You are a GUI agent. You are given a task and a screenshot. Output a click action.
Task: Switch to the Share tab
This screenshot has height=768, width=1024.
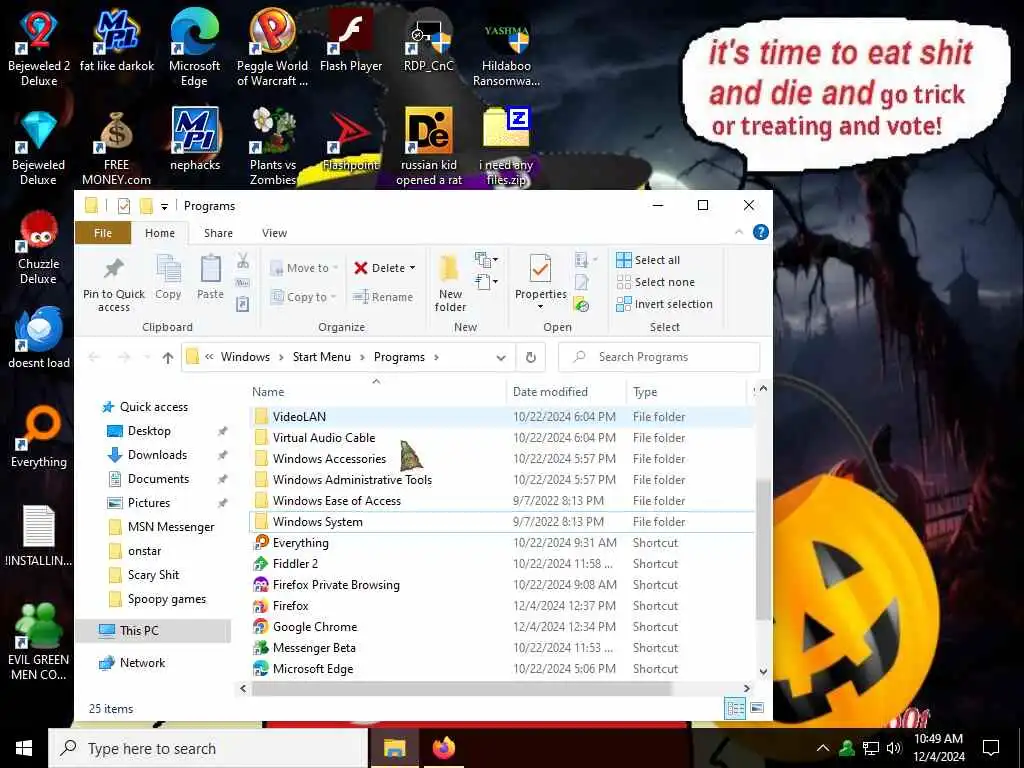click(x=218, y=233)
